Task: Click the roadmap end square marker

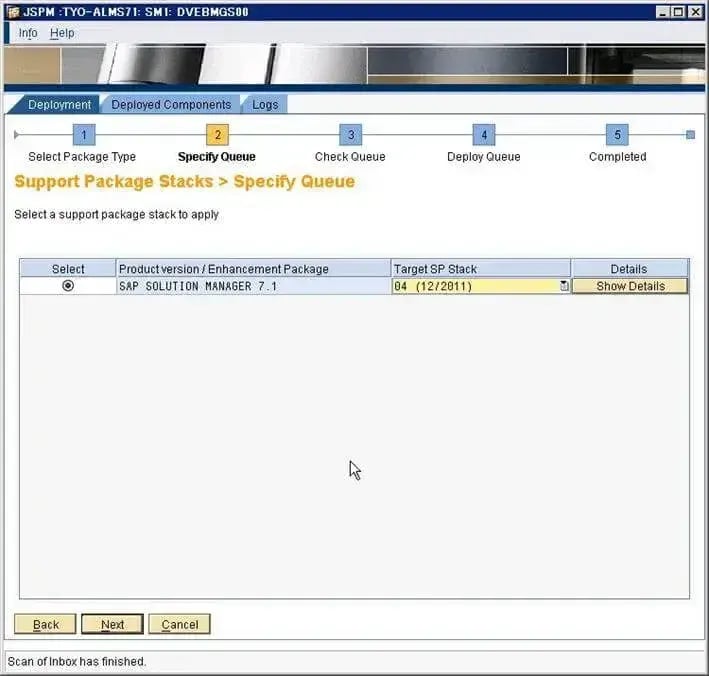Action: click(690, 135)
